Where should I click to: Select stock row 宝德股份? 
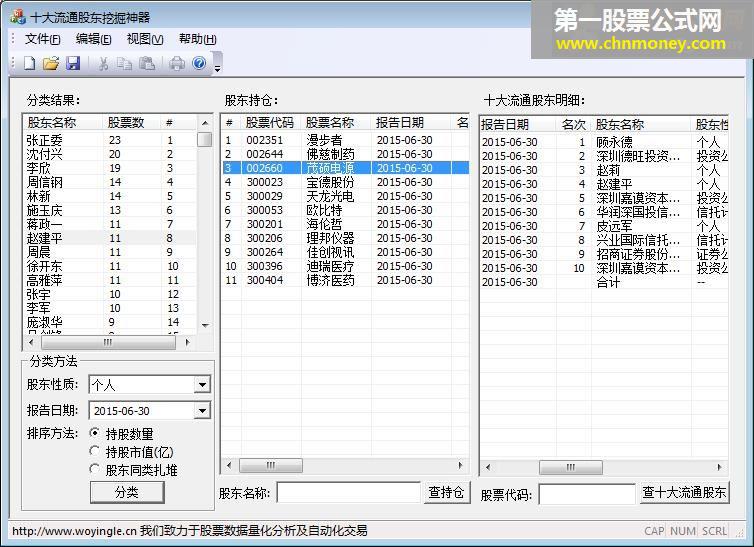coord(345,182)
